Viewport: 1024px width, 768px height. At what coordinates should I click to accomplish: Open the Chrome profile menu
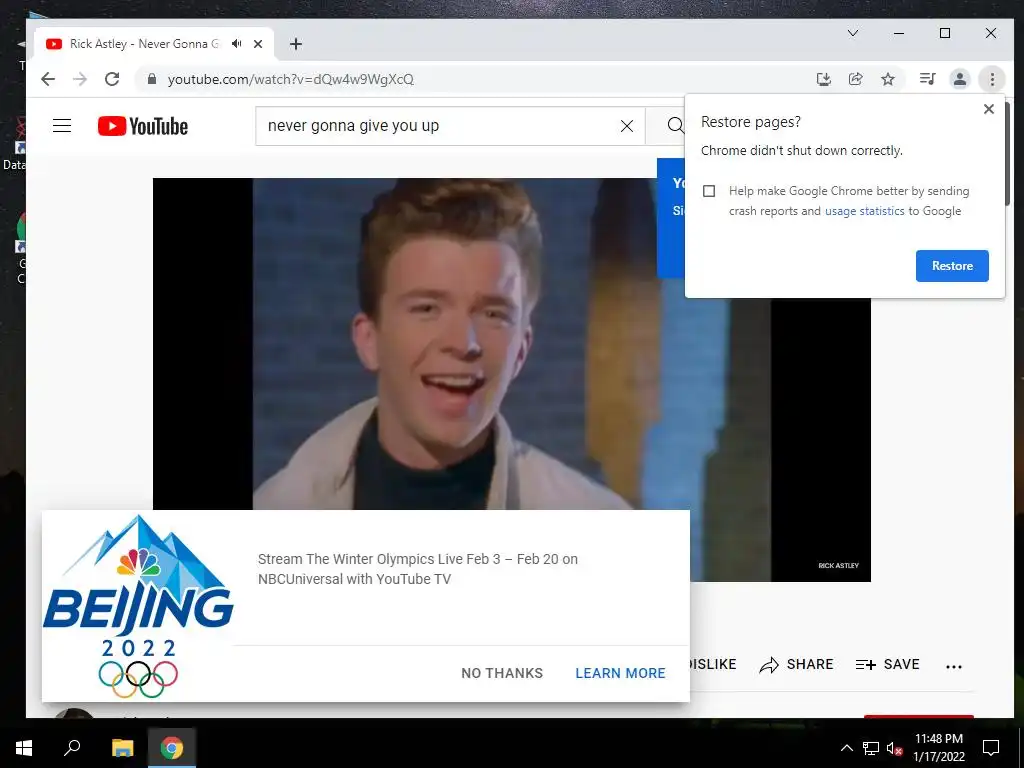959,79
